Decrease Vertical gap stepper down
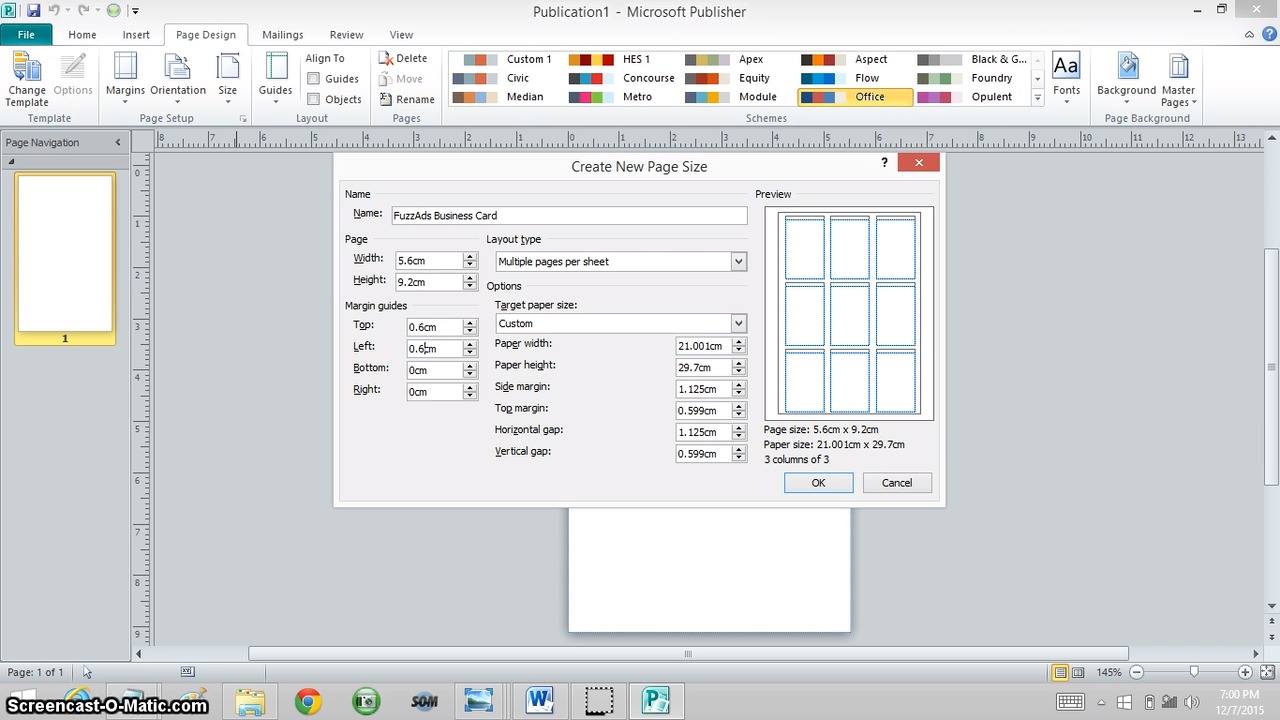Screen dimensions: 1280x720 point(739,458)
